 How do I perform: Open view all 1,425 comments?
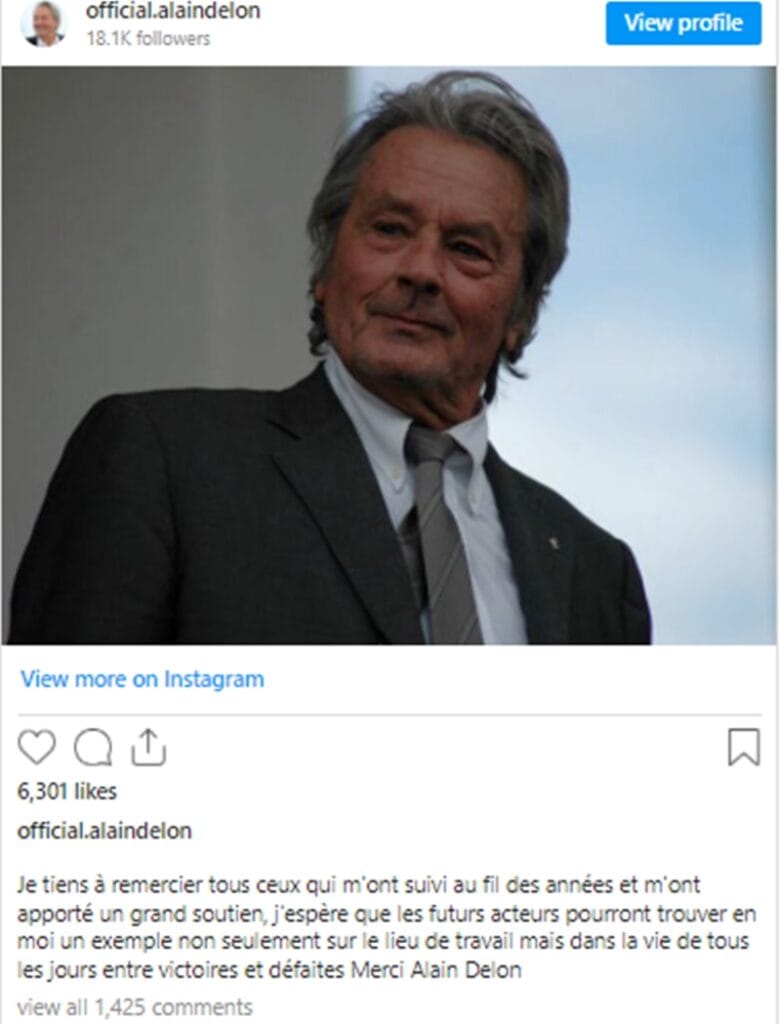[x=135, y=1007]
